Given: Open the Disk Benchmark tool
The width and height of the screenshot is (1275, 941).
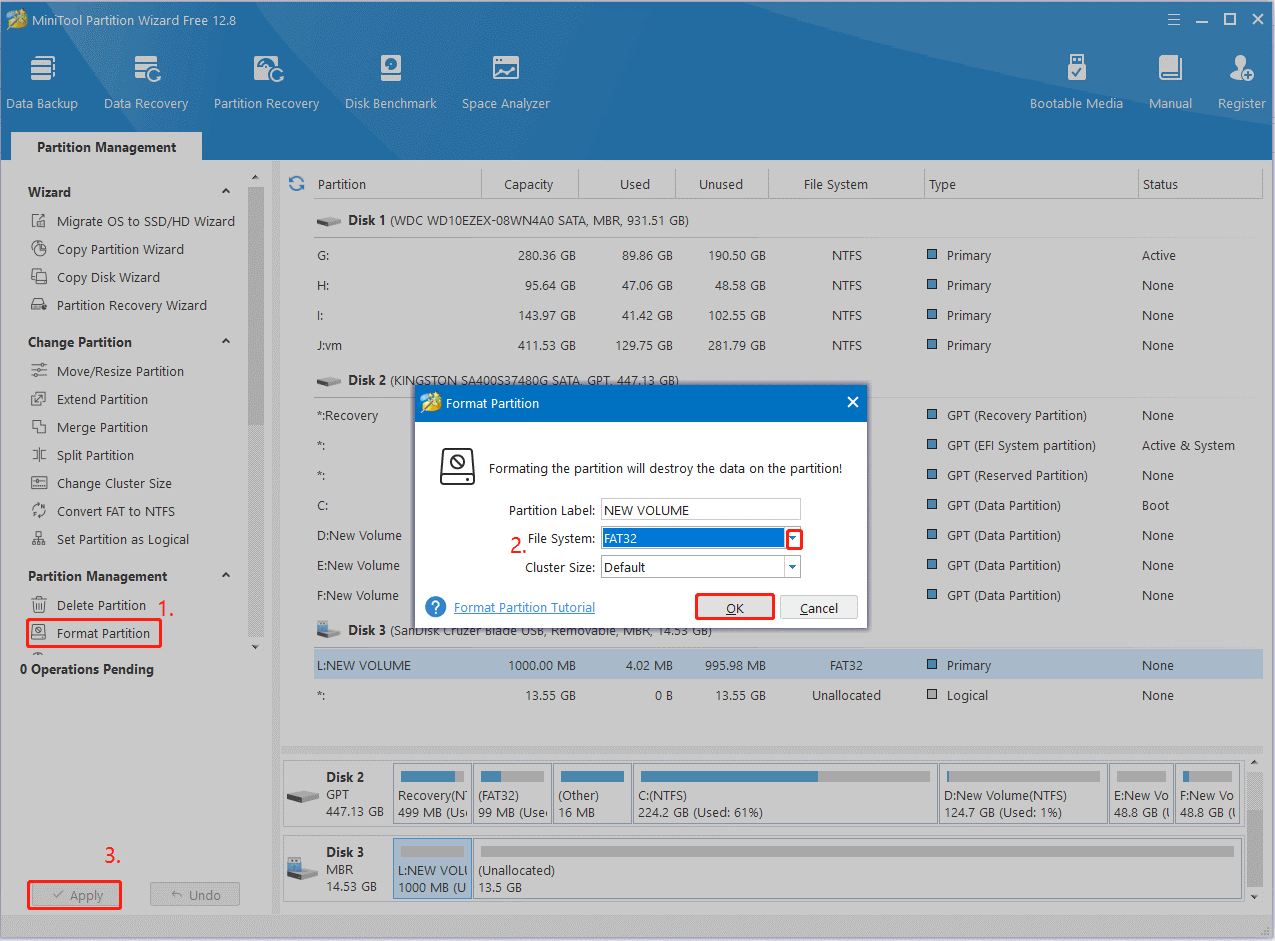Looking at the screenshot, I should pyautogui.click(x=391, y=82).
